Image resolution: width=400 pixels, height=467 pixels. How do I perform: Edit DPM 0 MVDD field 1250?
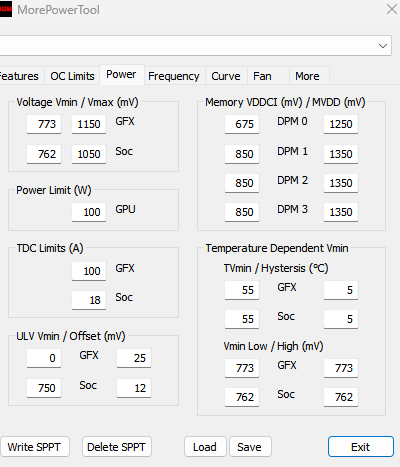coord(341,124)
